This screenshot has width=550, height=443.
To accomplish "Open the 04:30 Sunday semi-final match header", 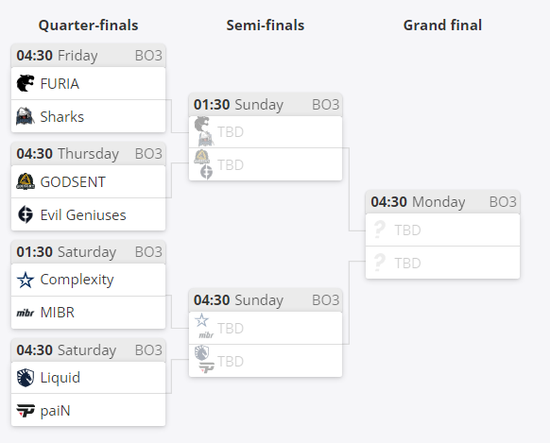I will [266, 300].
